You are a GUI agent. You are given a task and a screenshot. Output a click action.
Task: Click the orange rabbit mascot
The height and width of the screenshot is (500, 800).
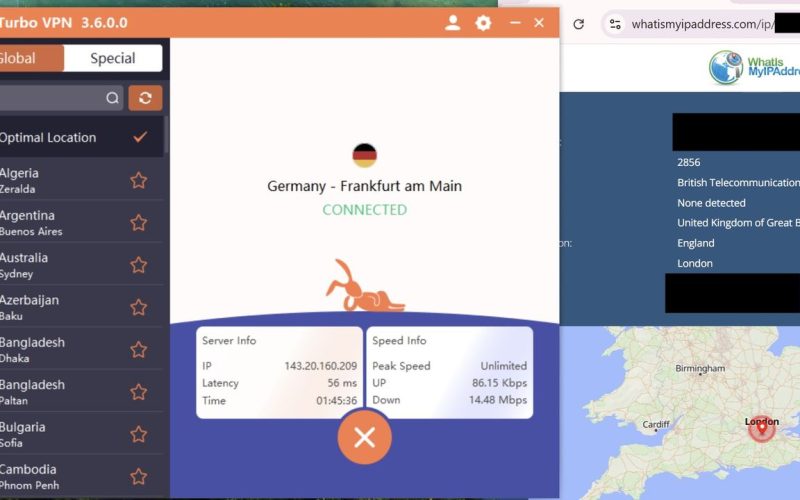(x=365, y=286)
